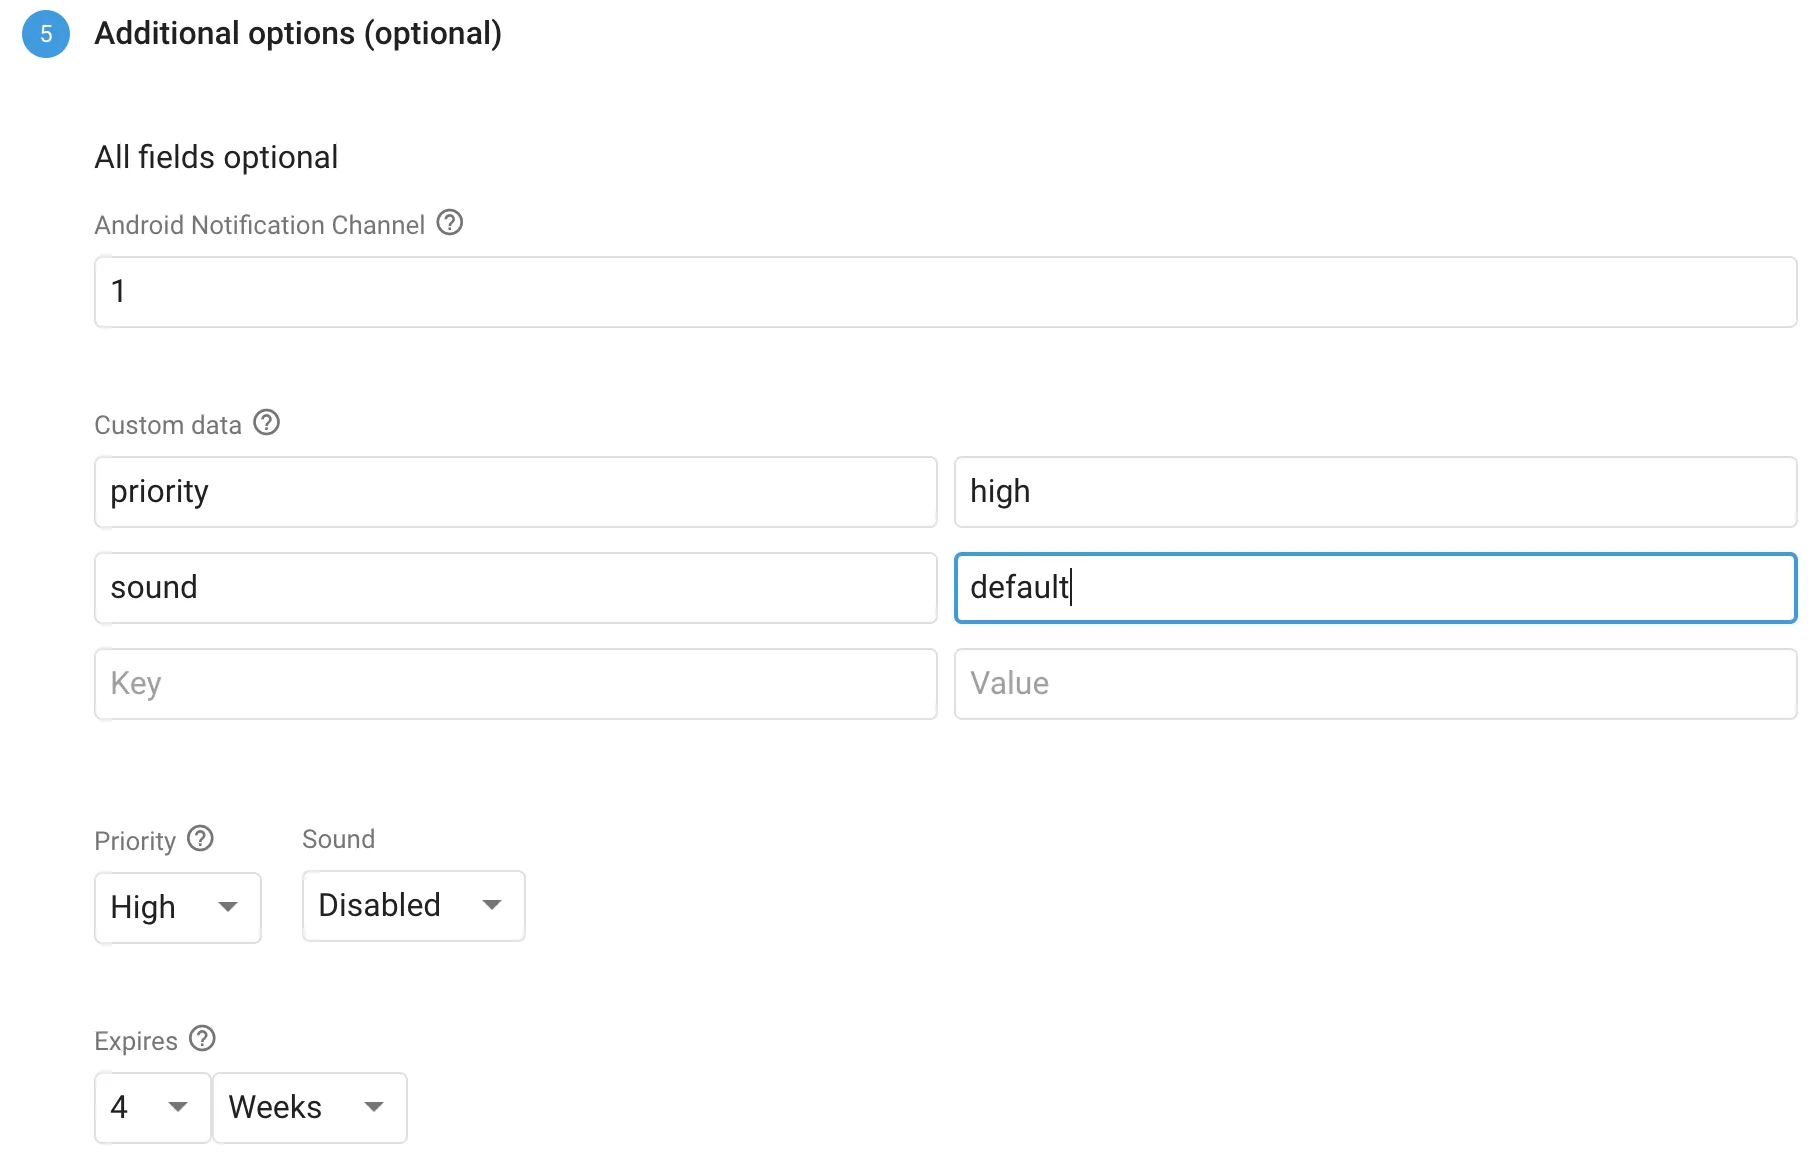Click the Sound label above the dropdown
The width and height of the screenshot is (1820, 1164).
[x=338, y=839]
